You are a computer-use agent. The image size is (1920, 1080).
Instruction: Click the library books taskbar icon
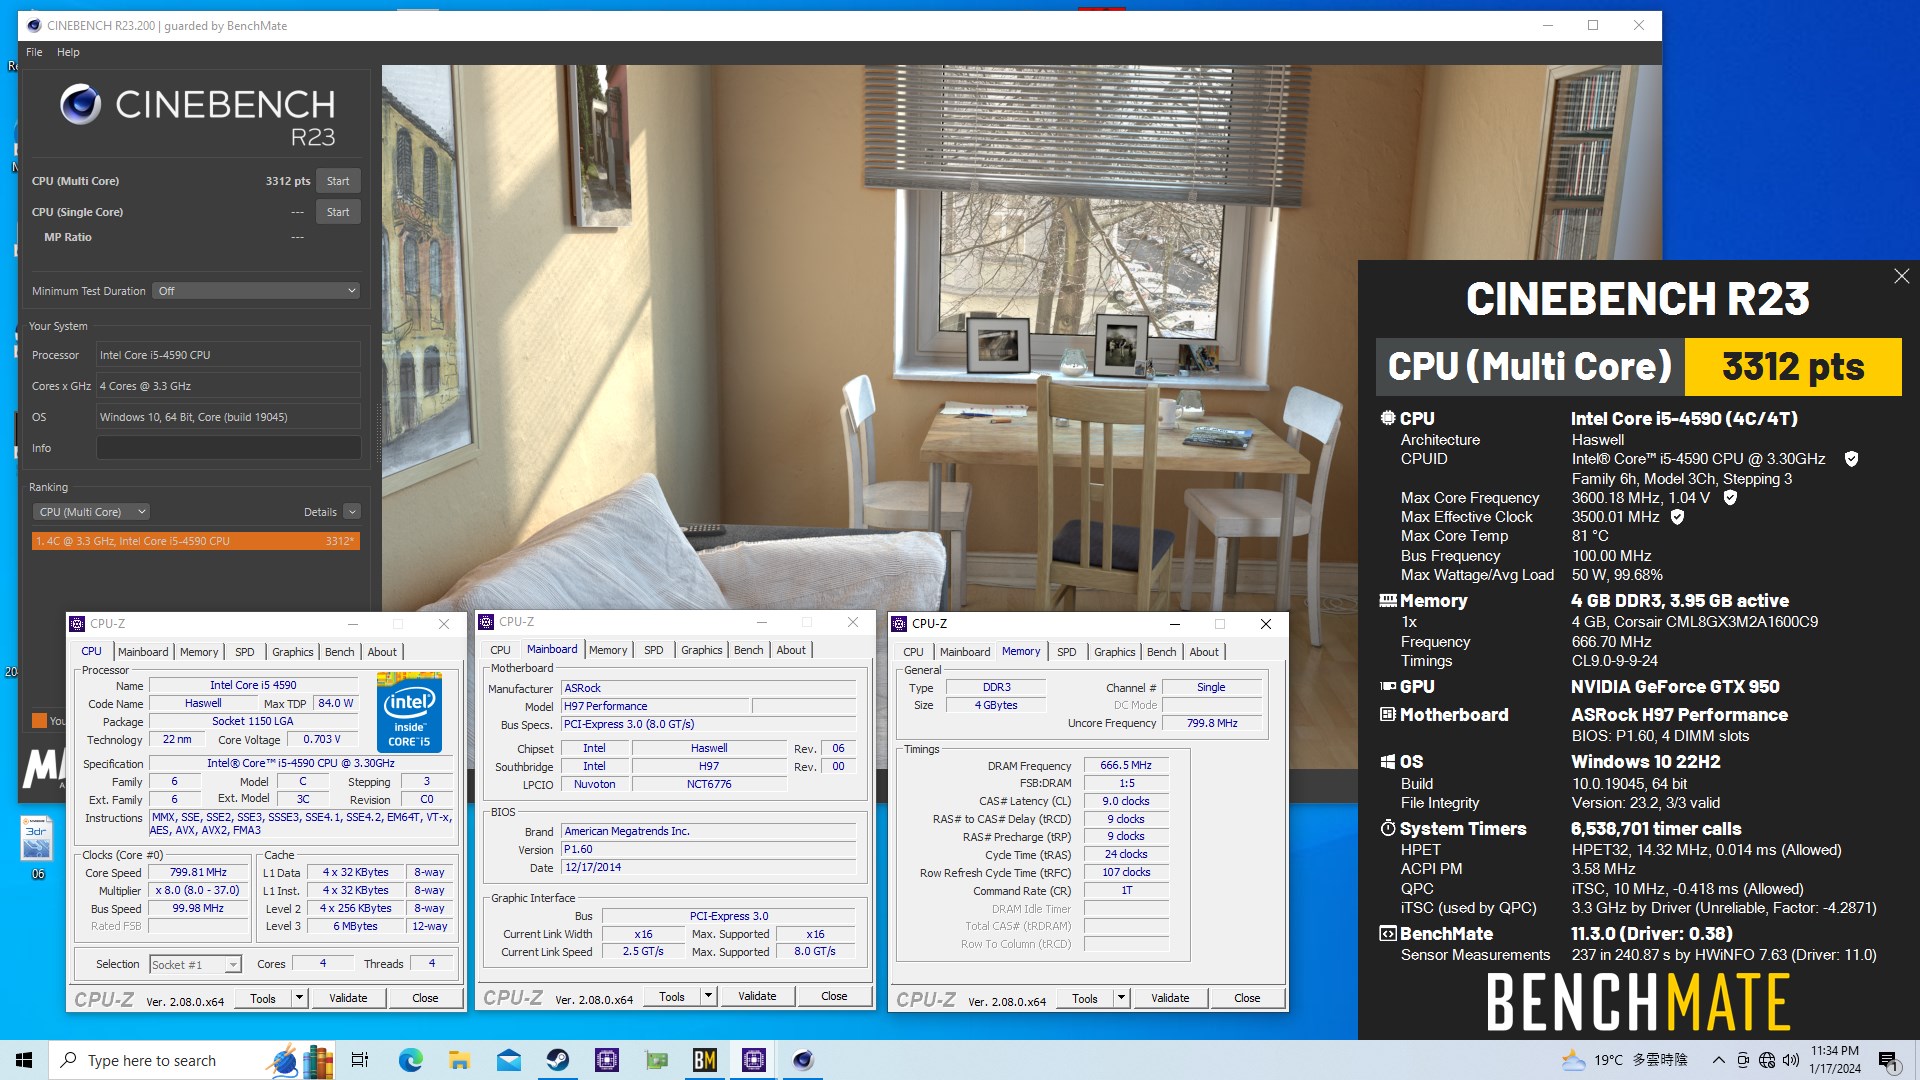point(318,1060)
